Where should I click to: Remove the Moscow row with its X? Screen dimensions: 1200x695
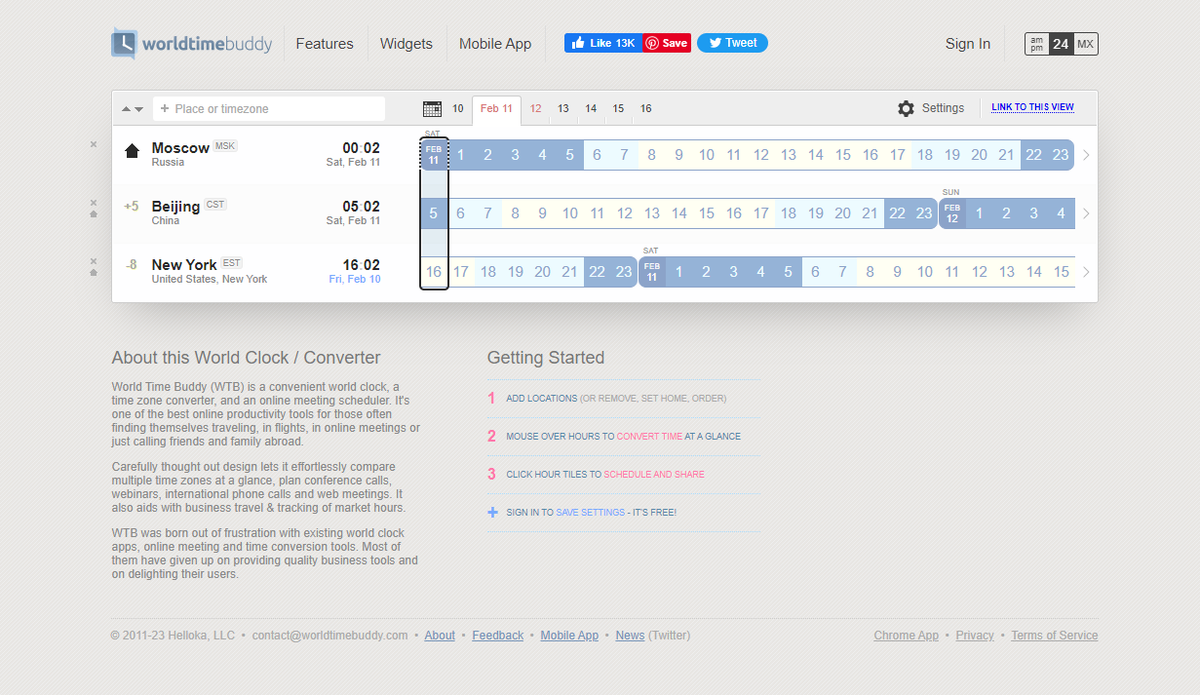point(93,144)
